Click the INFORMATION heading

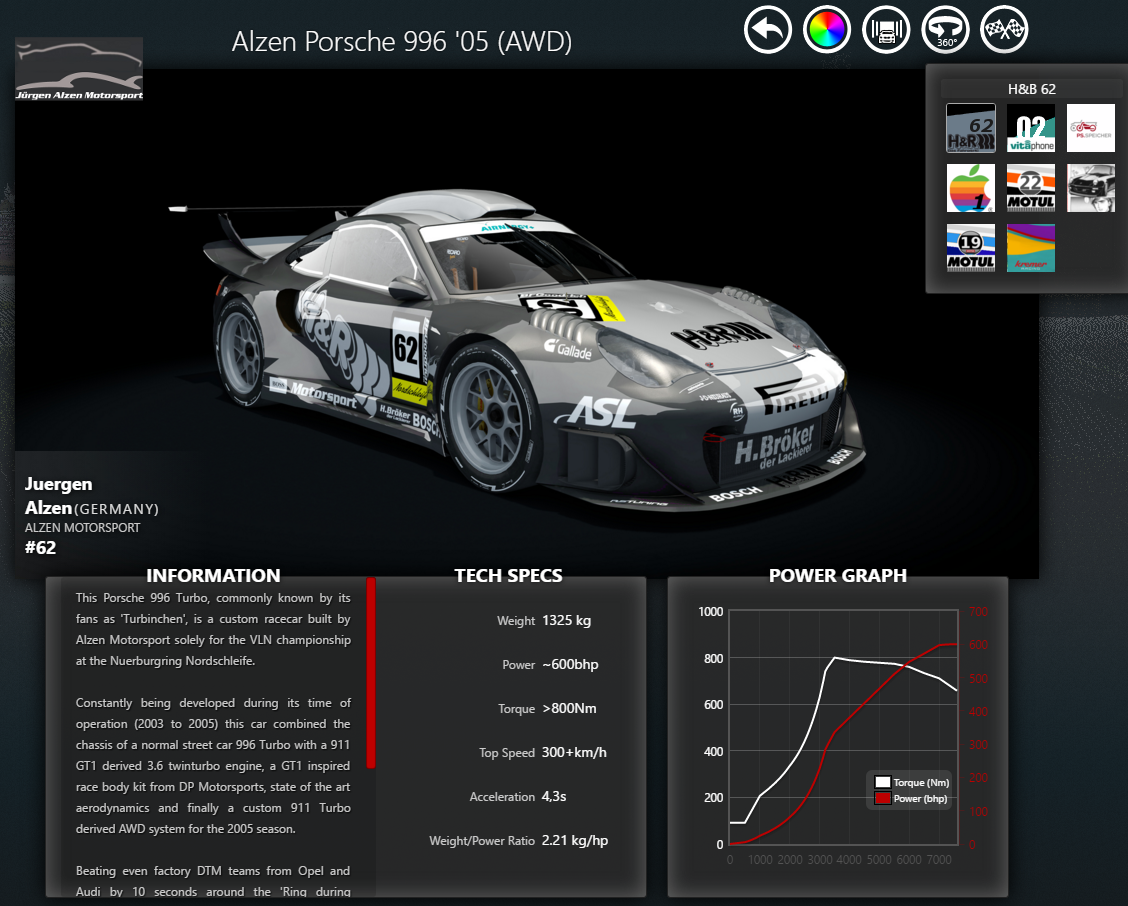[x=213, y=576]
